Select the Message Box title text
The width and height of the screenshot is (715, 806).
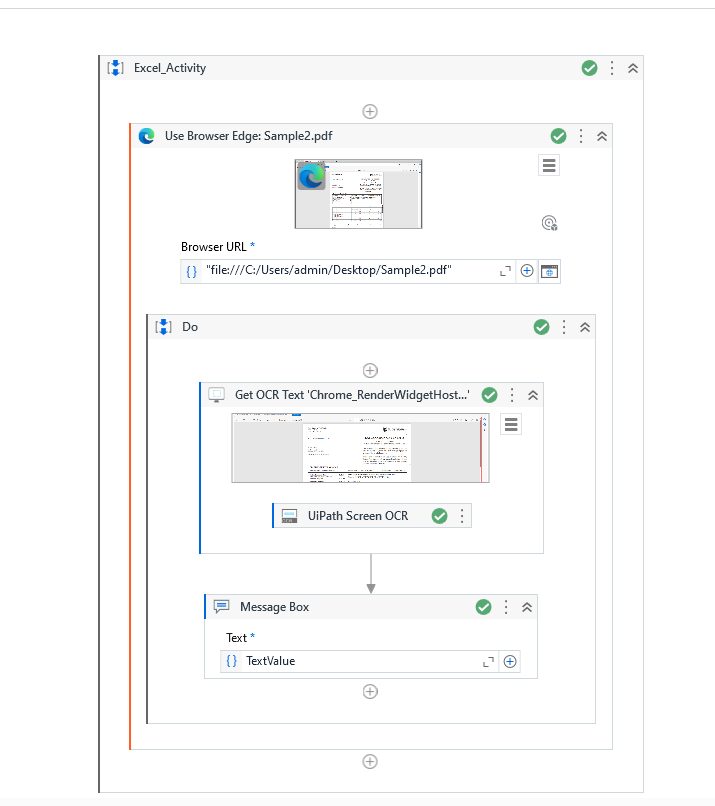274,607
